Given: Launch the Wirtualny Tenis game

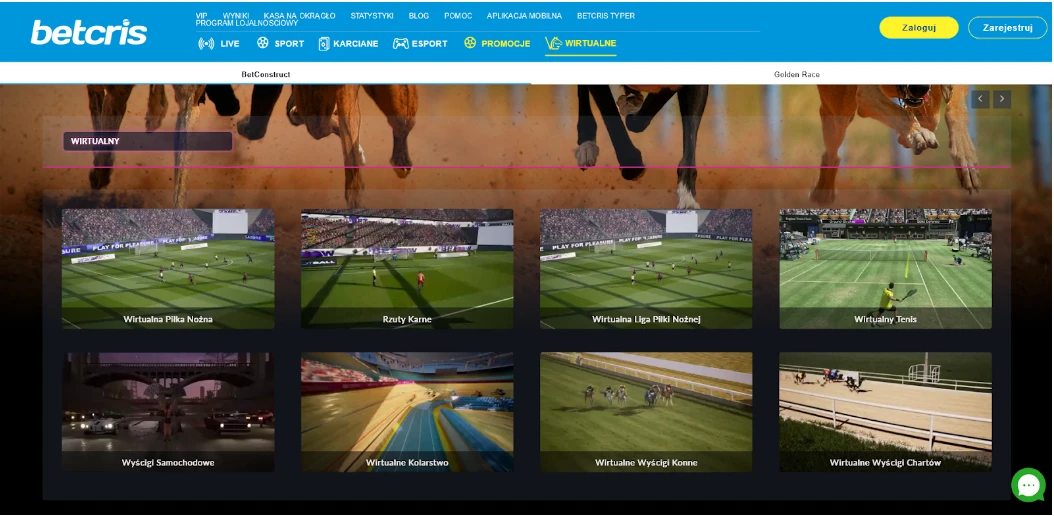Looking at the screenshot, I should 885,268.
